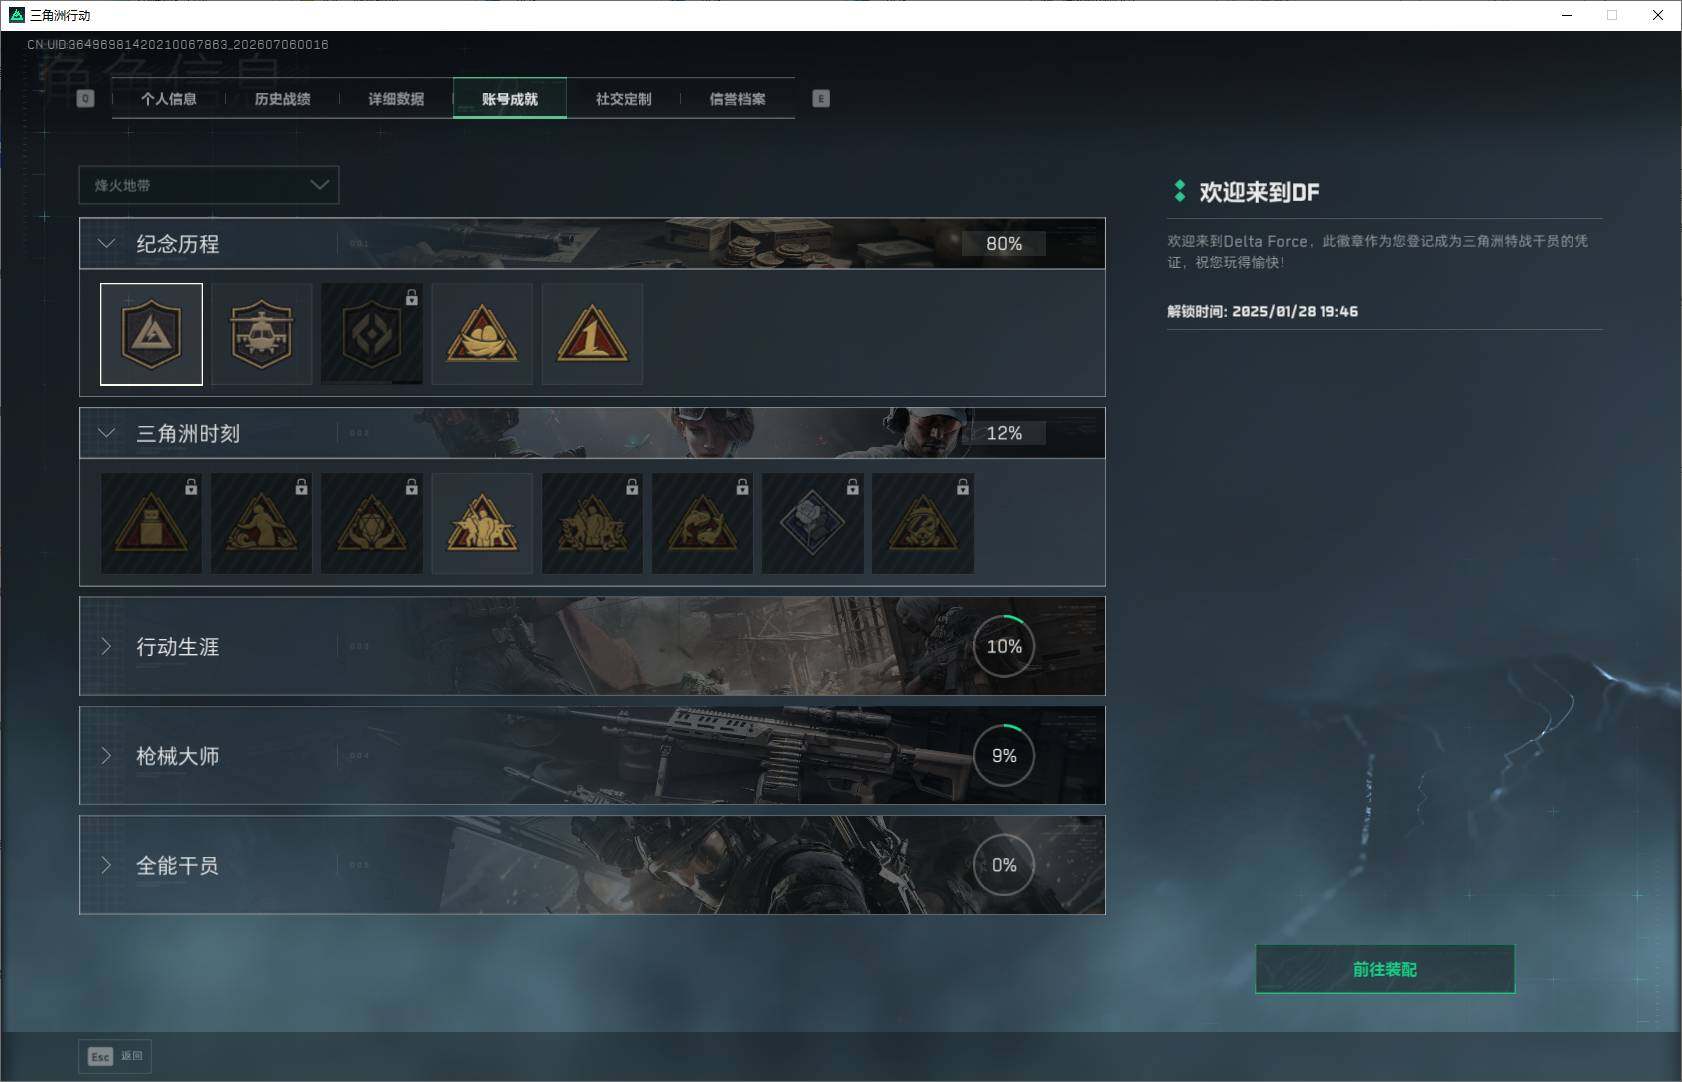
Task: Select the locked dark hexagon badge
Action: click(x=371, y=334)
